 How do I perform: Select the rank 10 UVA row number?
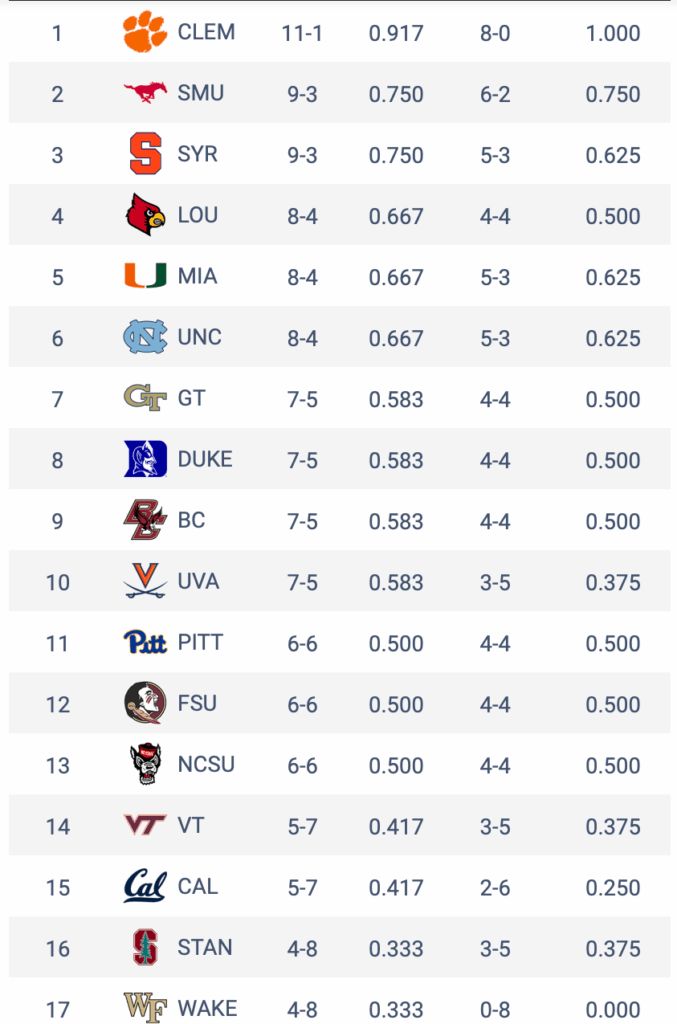point(57,582)
